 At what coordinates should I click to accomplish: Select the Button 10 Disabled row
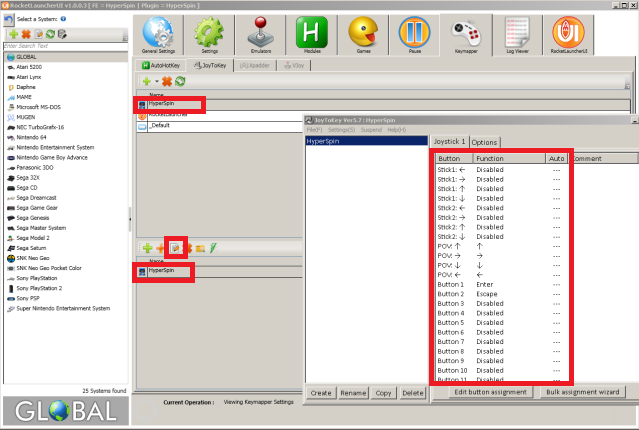(500, 370)
